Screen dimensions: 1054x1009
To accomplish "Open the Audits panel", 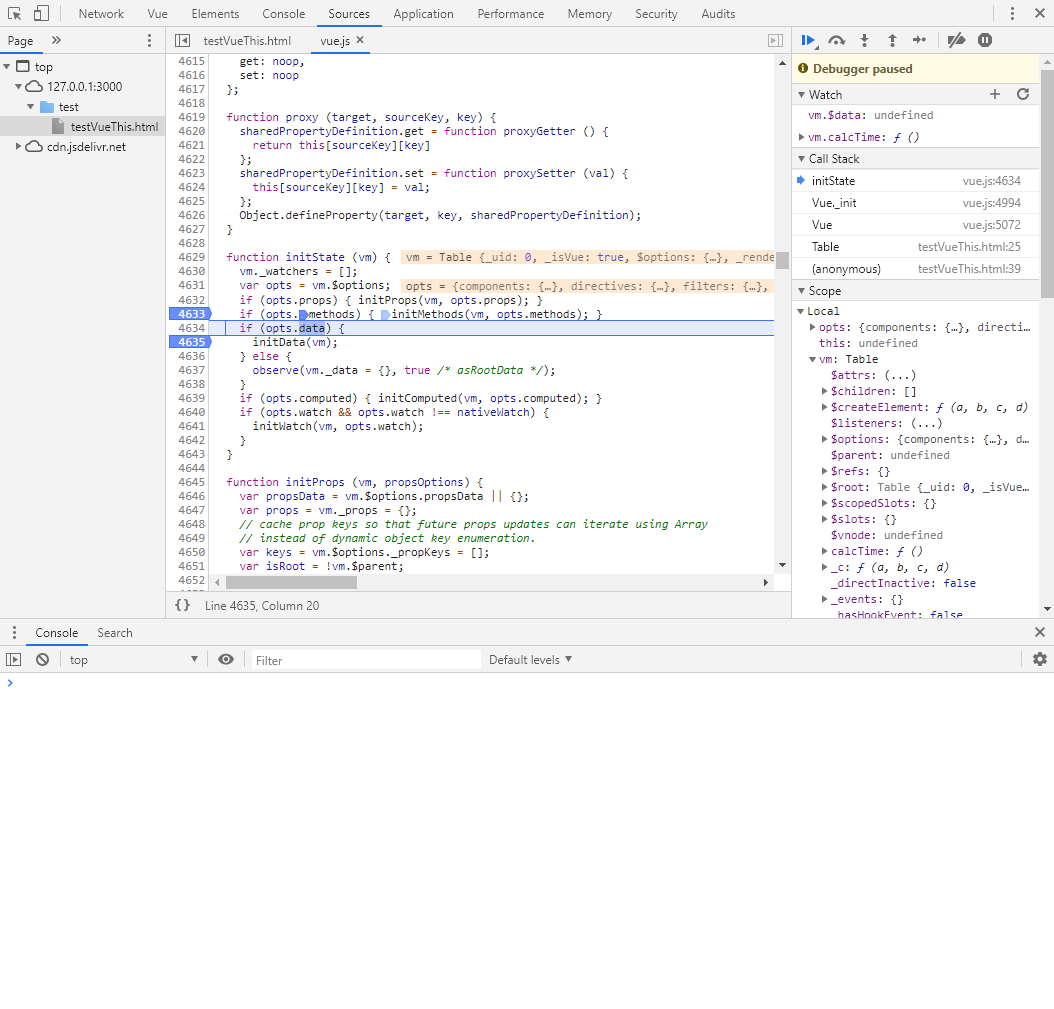I will tap(718, 13).
